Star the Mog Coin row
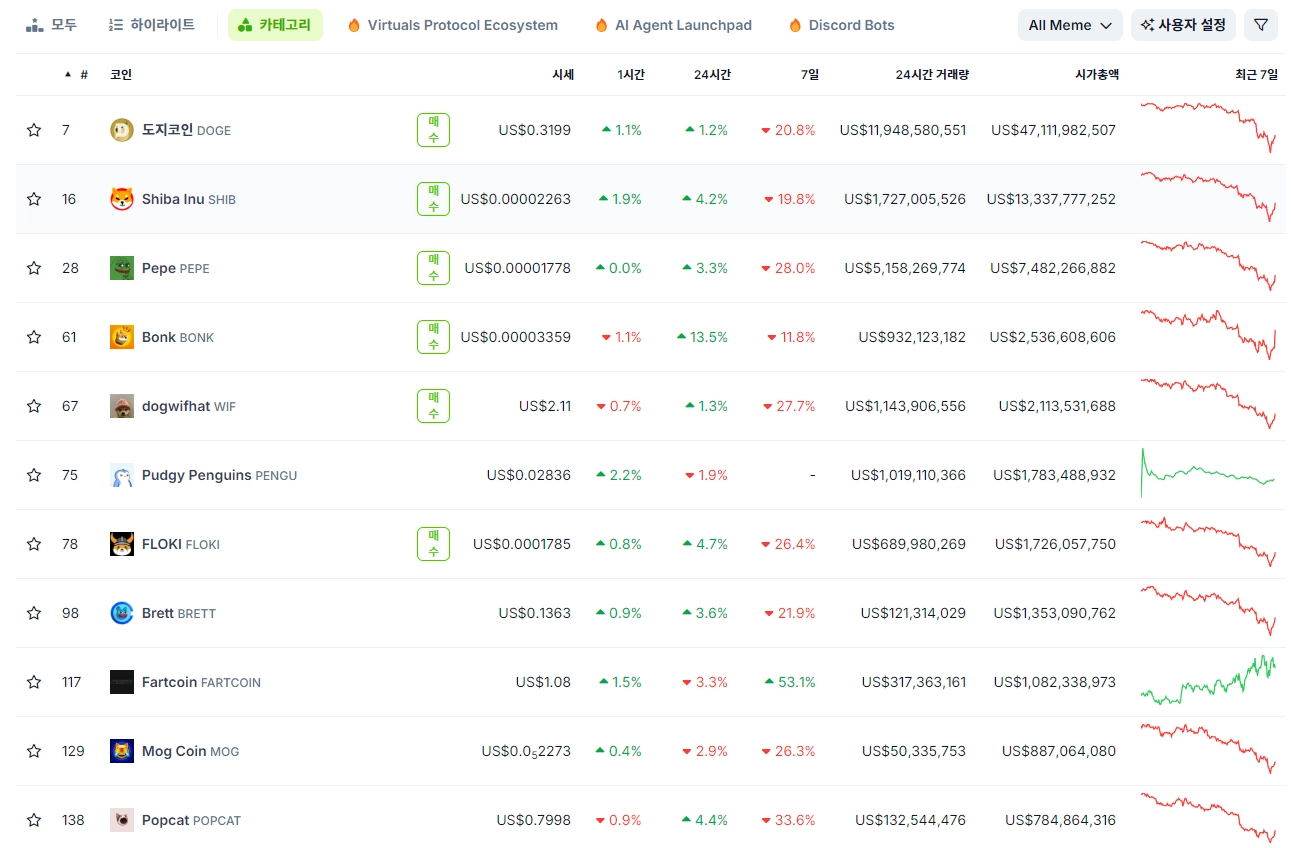Image resolution: width=1291 pixels, height=848 pixels. [x=34, y=751]
